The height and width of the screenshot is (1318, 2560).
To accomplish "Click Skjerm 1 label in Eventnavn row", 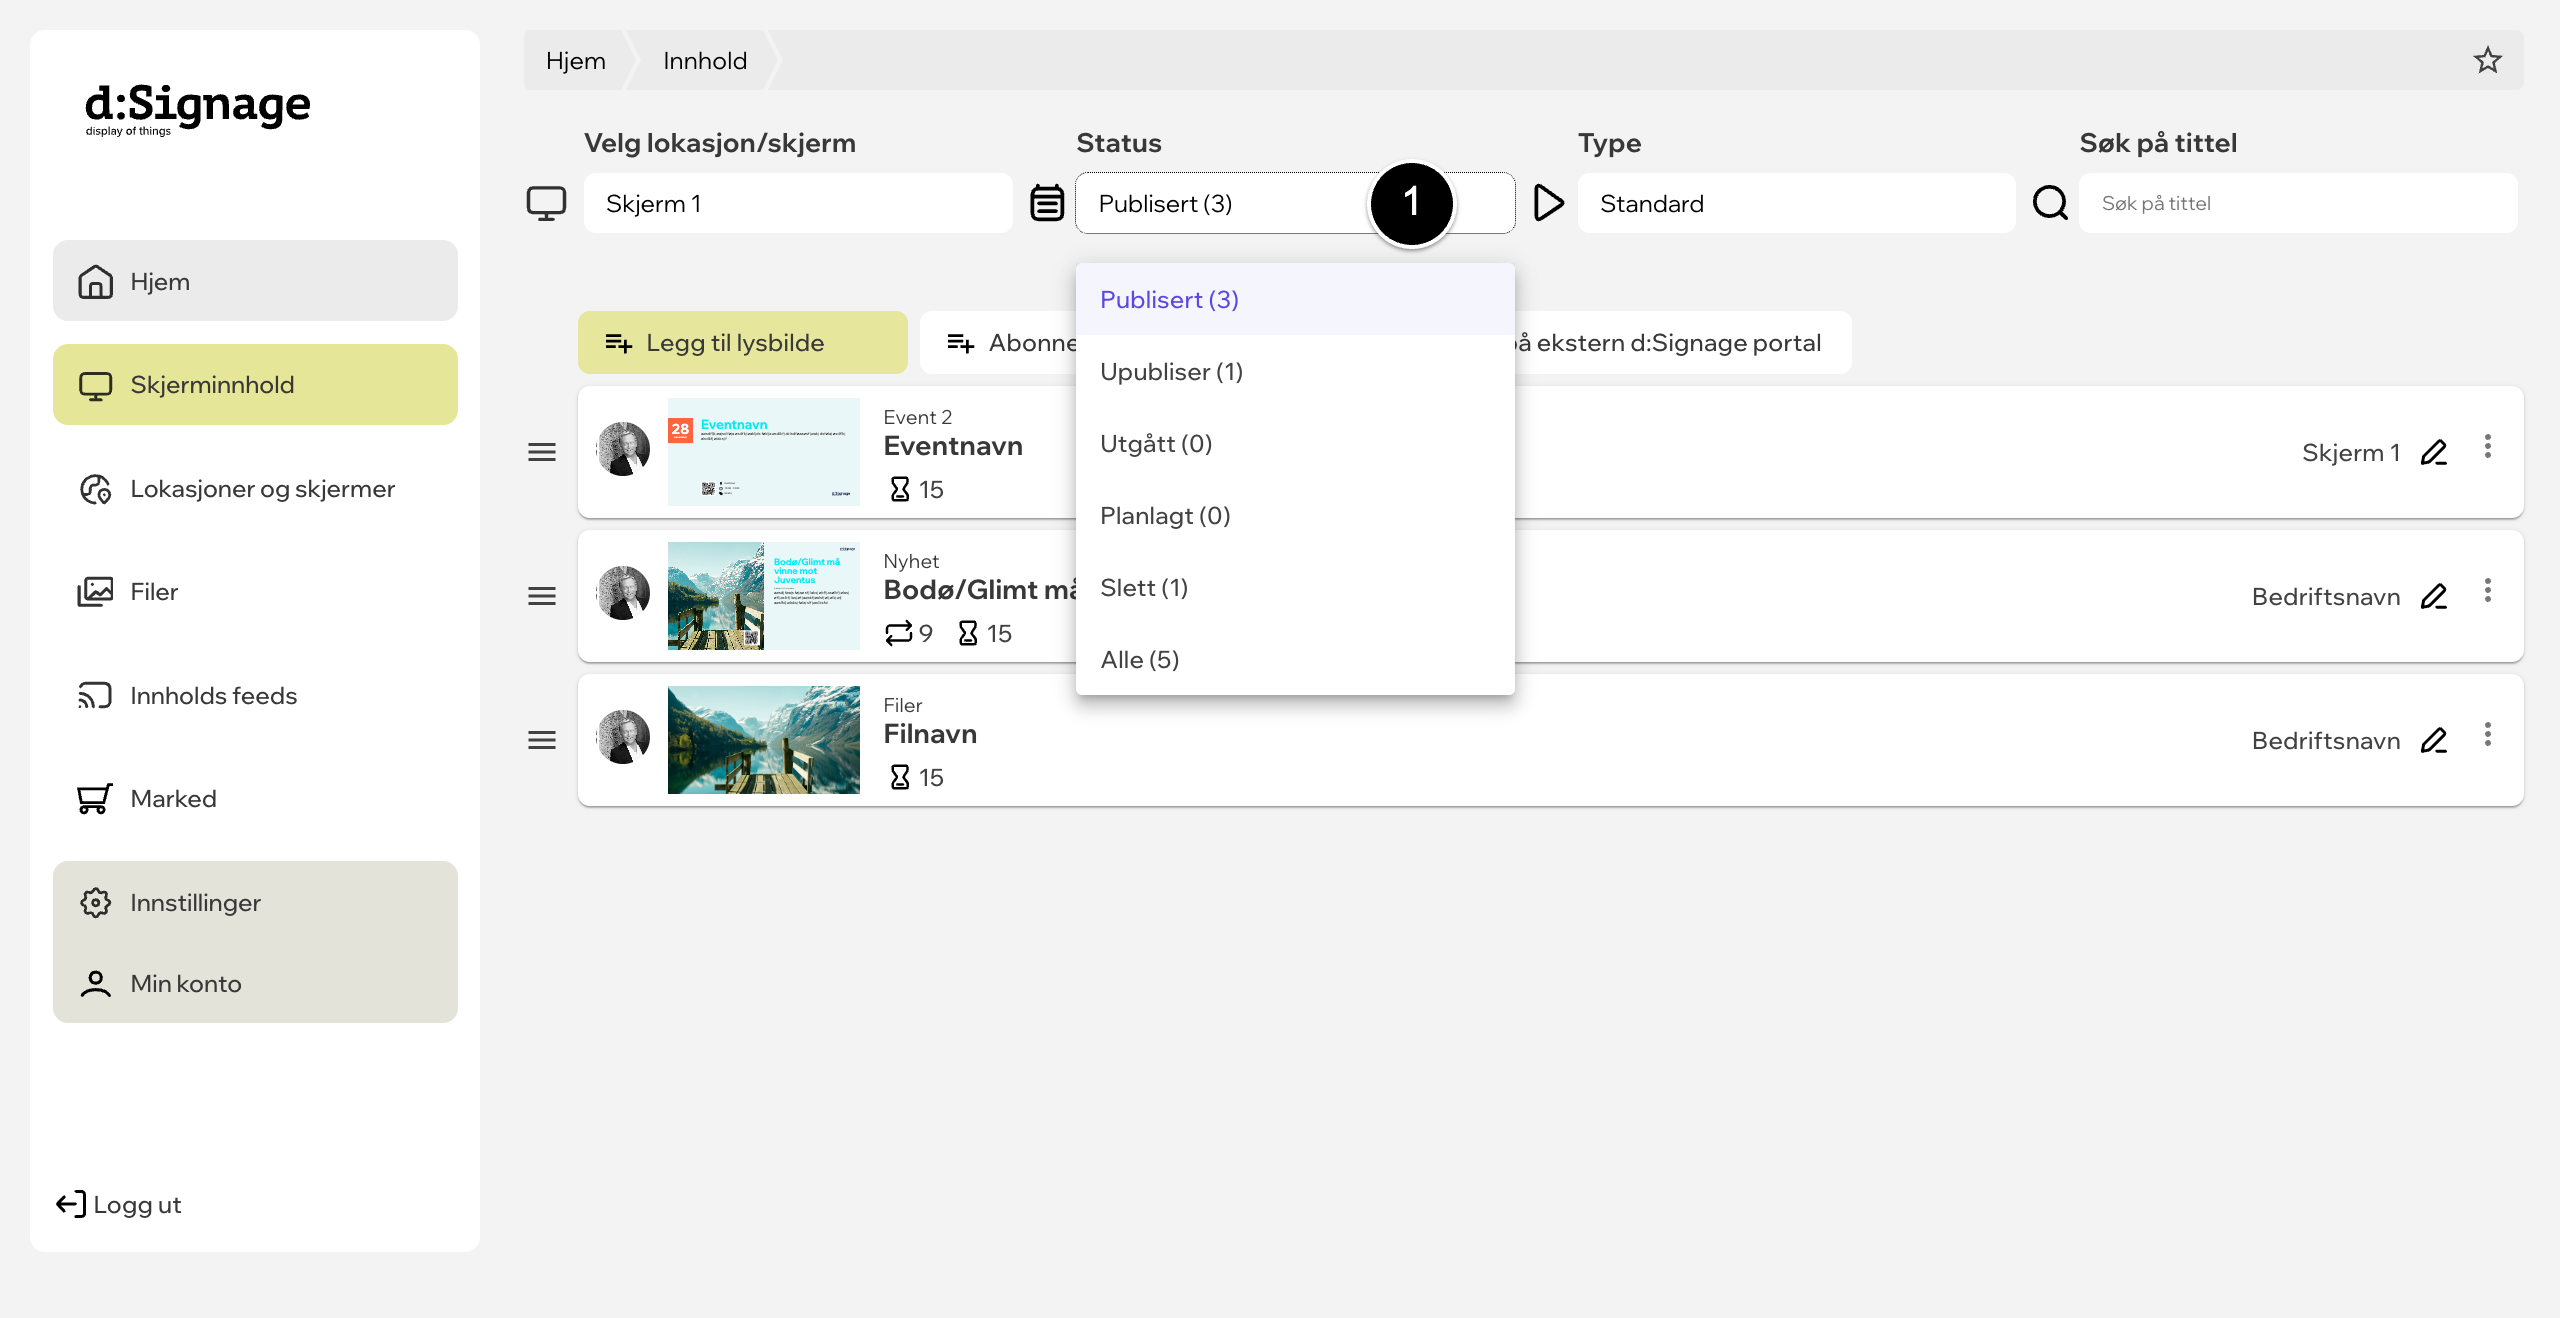I will point(2351,453).
